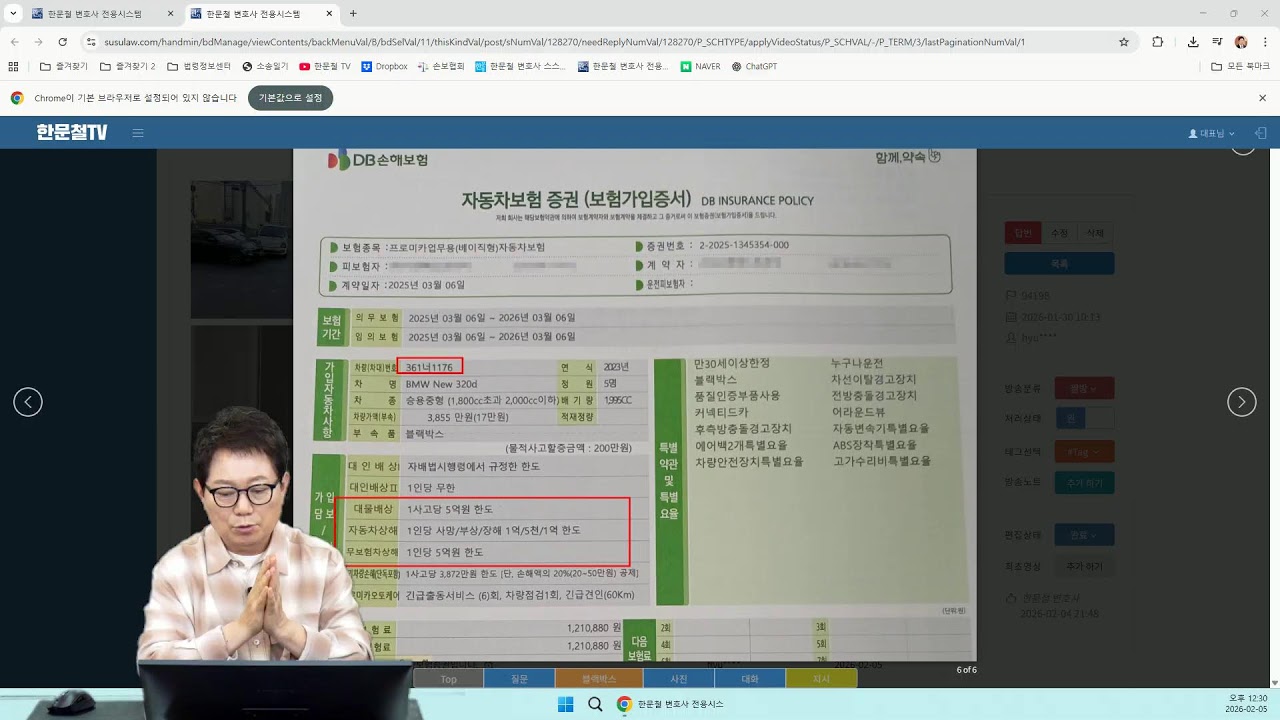Open the 대표님 user dropdown
This screenshot has height=720, width=1280.
click(1211, 133)
